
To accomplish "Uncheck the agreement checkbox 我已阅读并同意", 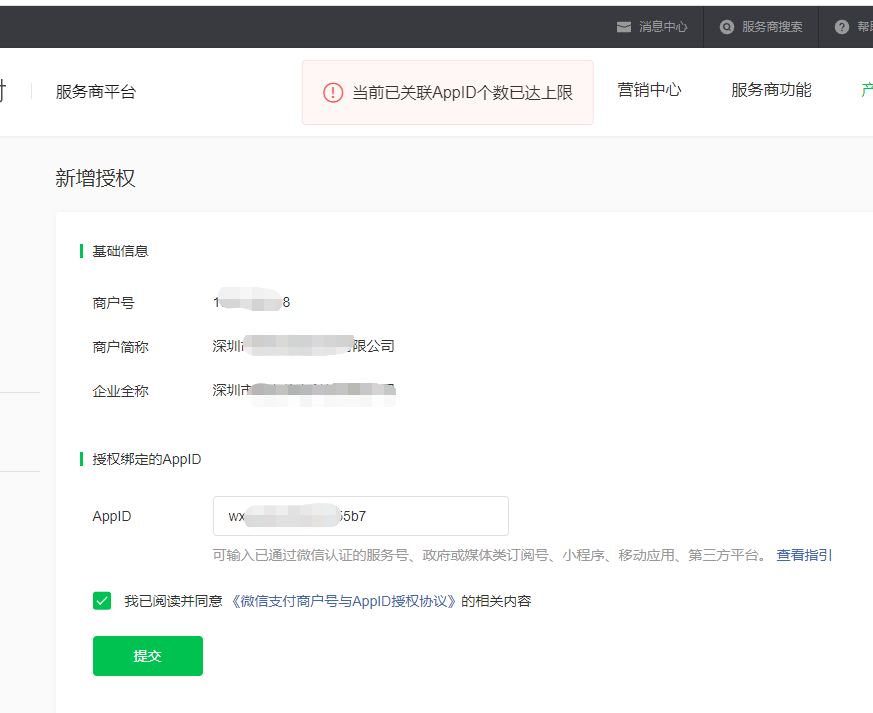I will tap(102, 601).
